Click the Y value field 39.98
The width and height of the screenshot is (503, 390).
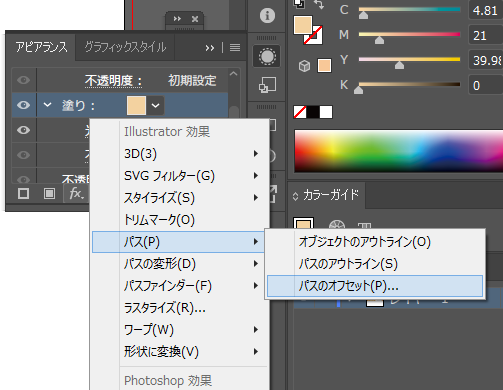point(486,60)
